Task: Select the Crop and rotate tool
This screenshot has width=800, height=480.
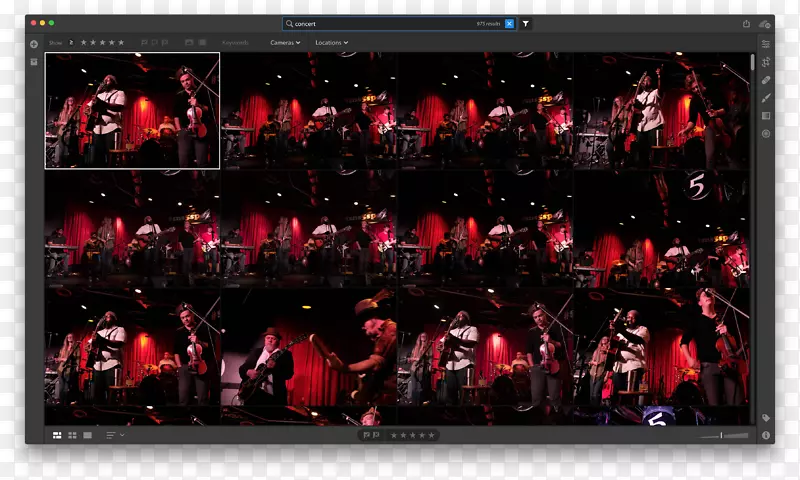Action: (x=766, y=62)
